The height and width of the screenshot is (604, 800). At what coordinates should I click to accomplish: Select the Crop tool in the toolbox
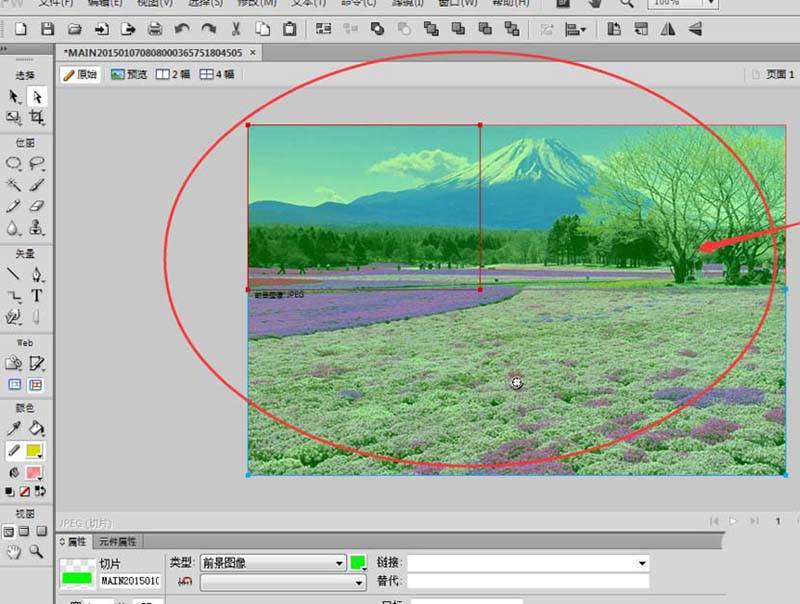tap(36, 118)
